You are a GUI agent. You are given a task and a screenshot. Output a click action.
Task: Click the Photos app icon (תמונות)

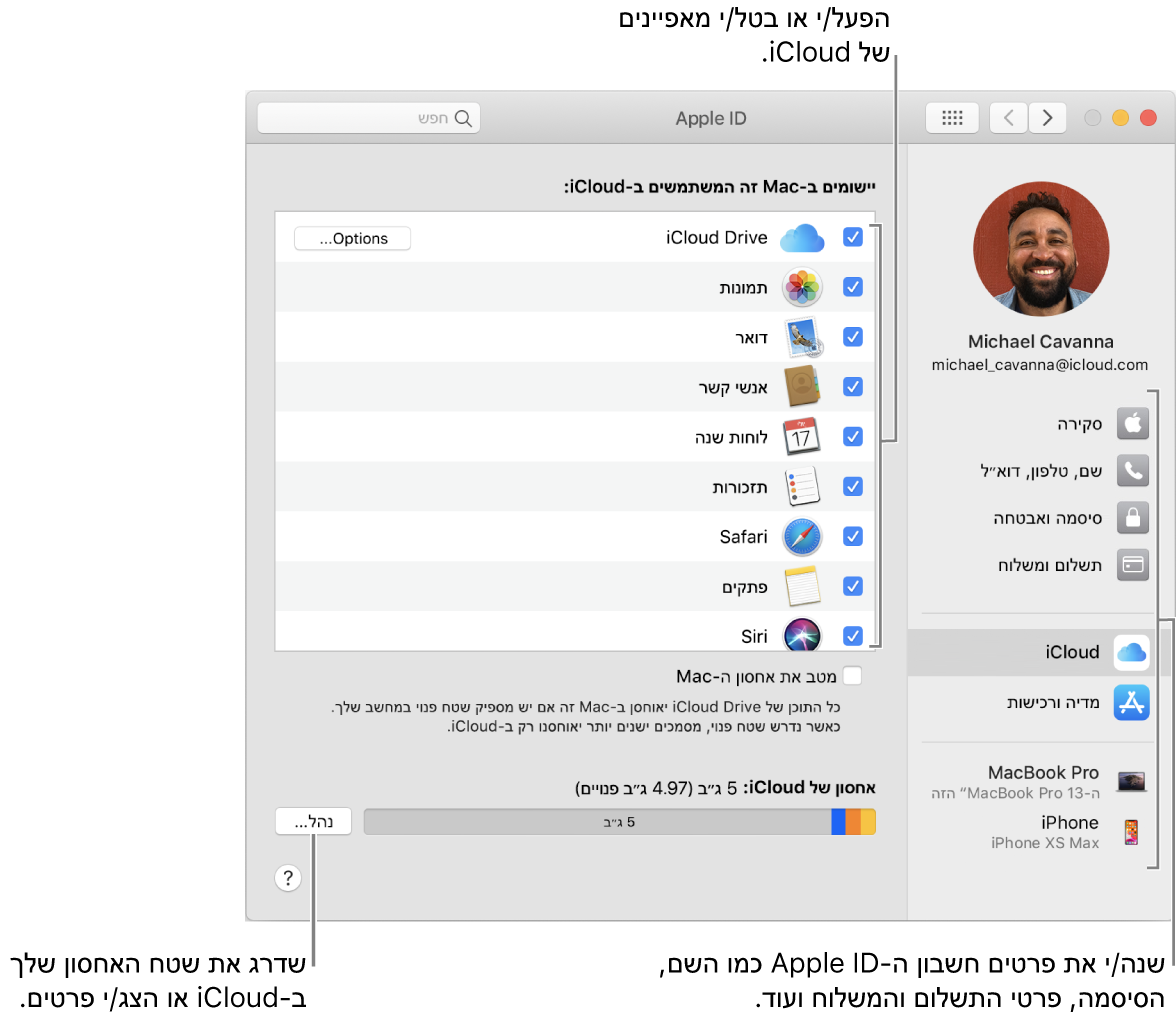click(802, 287)
